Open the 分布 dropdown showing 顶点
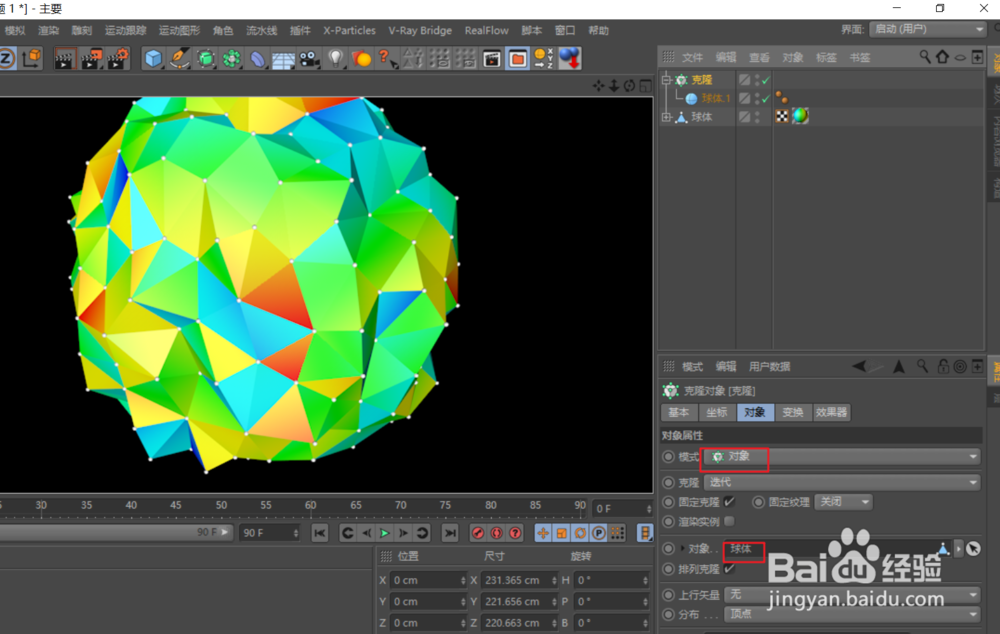This screenshot has height=634, width=1000. pos(852,614)
